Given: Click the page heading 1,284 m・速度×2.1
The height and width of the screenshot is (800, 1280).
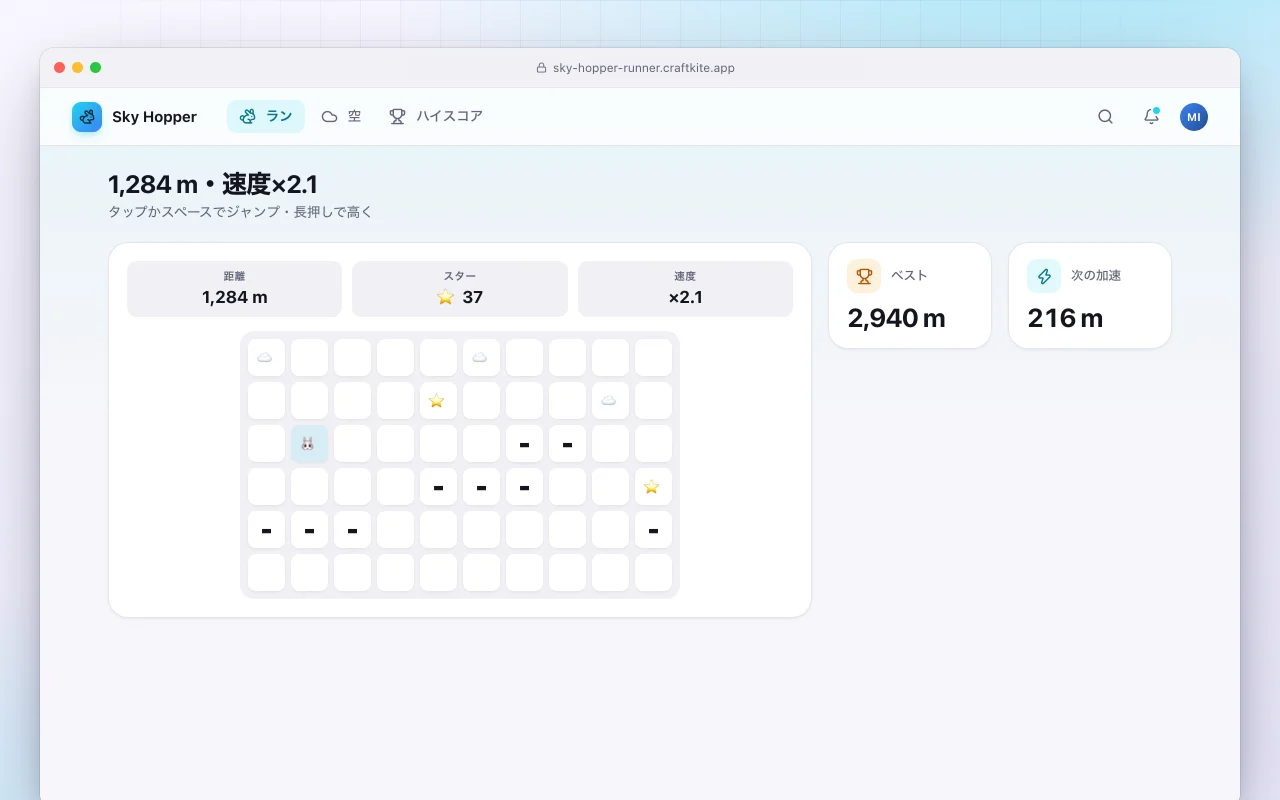Looking at the screenshot, I should point(213,184).
